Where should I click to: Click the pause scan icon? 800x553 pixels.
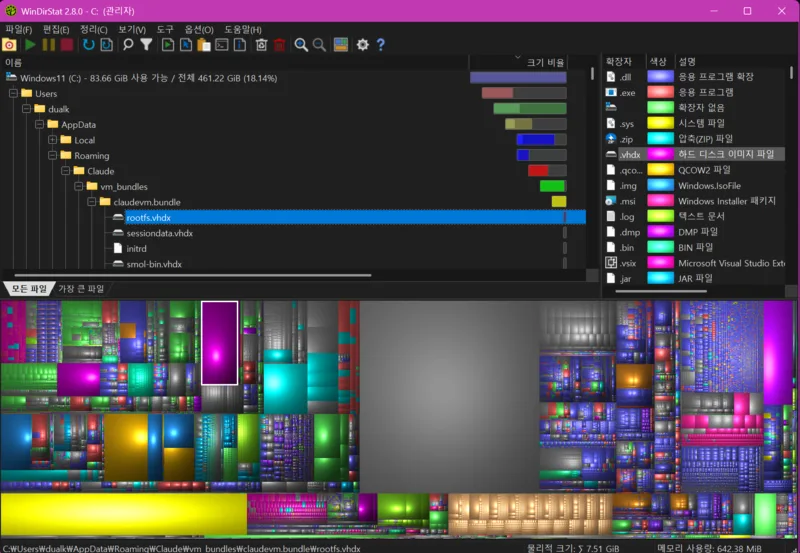tap(48, 45)
